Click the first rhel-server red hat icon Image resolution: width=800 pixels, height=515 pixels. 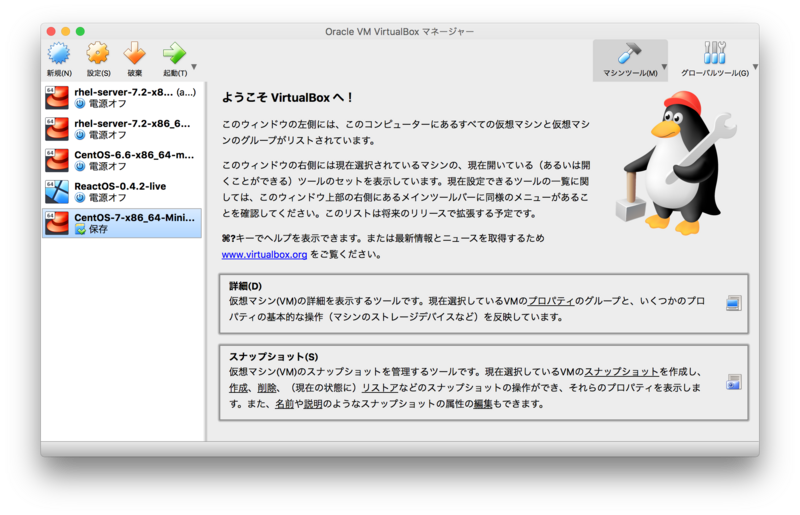click(x=57, y=97)
